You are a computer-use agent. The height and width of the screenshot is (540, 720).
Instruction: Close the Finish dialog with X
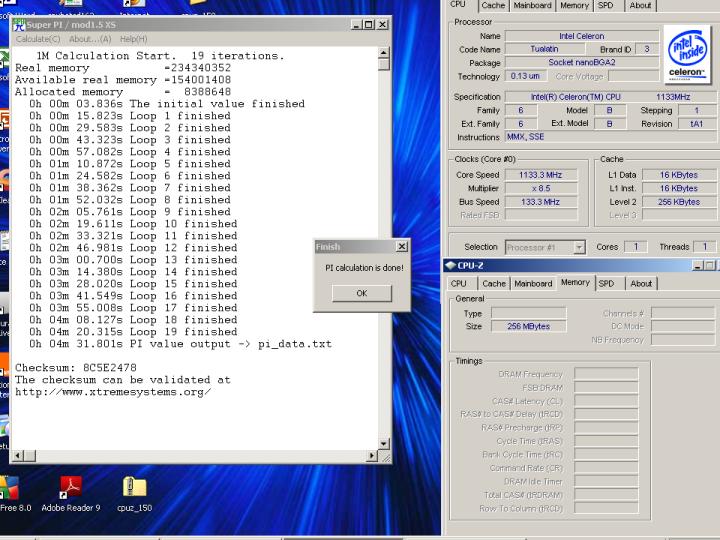pyautogui.click(x=402, y=247)
